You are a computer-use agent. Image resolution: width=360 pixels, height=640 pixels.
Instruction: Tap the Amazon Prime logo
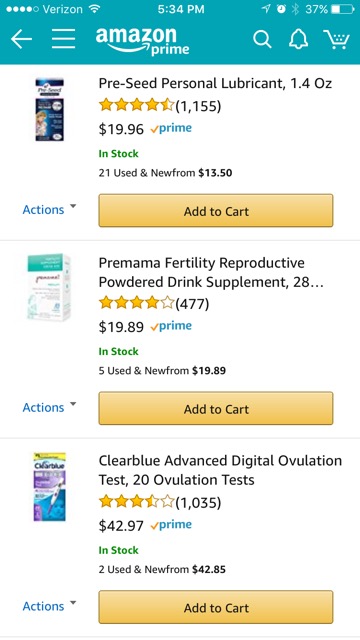142,41
